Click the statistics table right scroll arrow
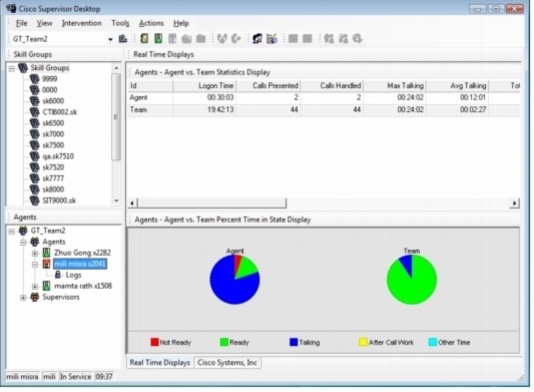The width and height of the screenshot is (534, 392). click(514, 203)
